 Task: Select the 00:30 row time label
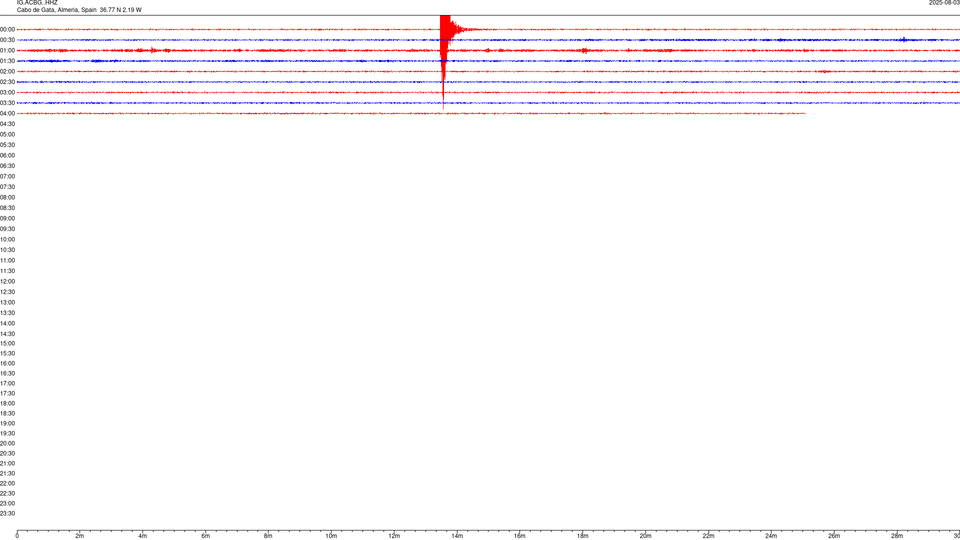[8, 40]
